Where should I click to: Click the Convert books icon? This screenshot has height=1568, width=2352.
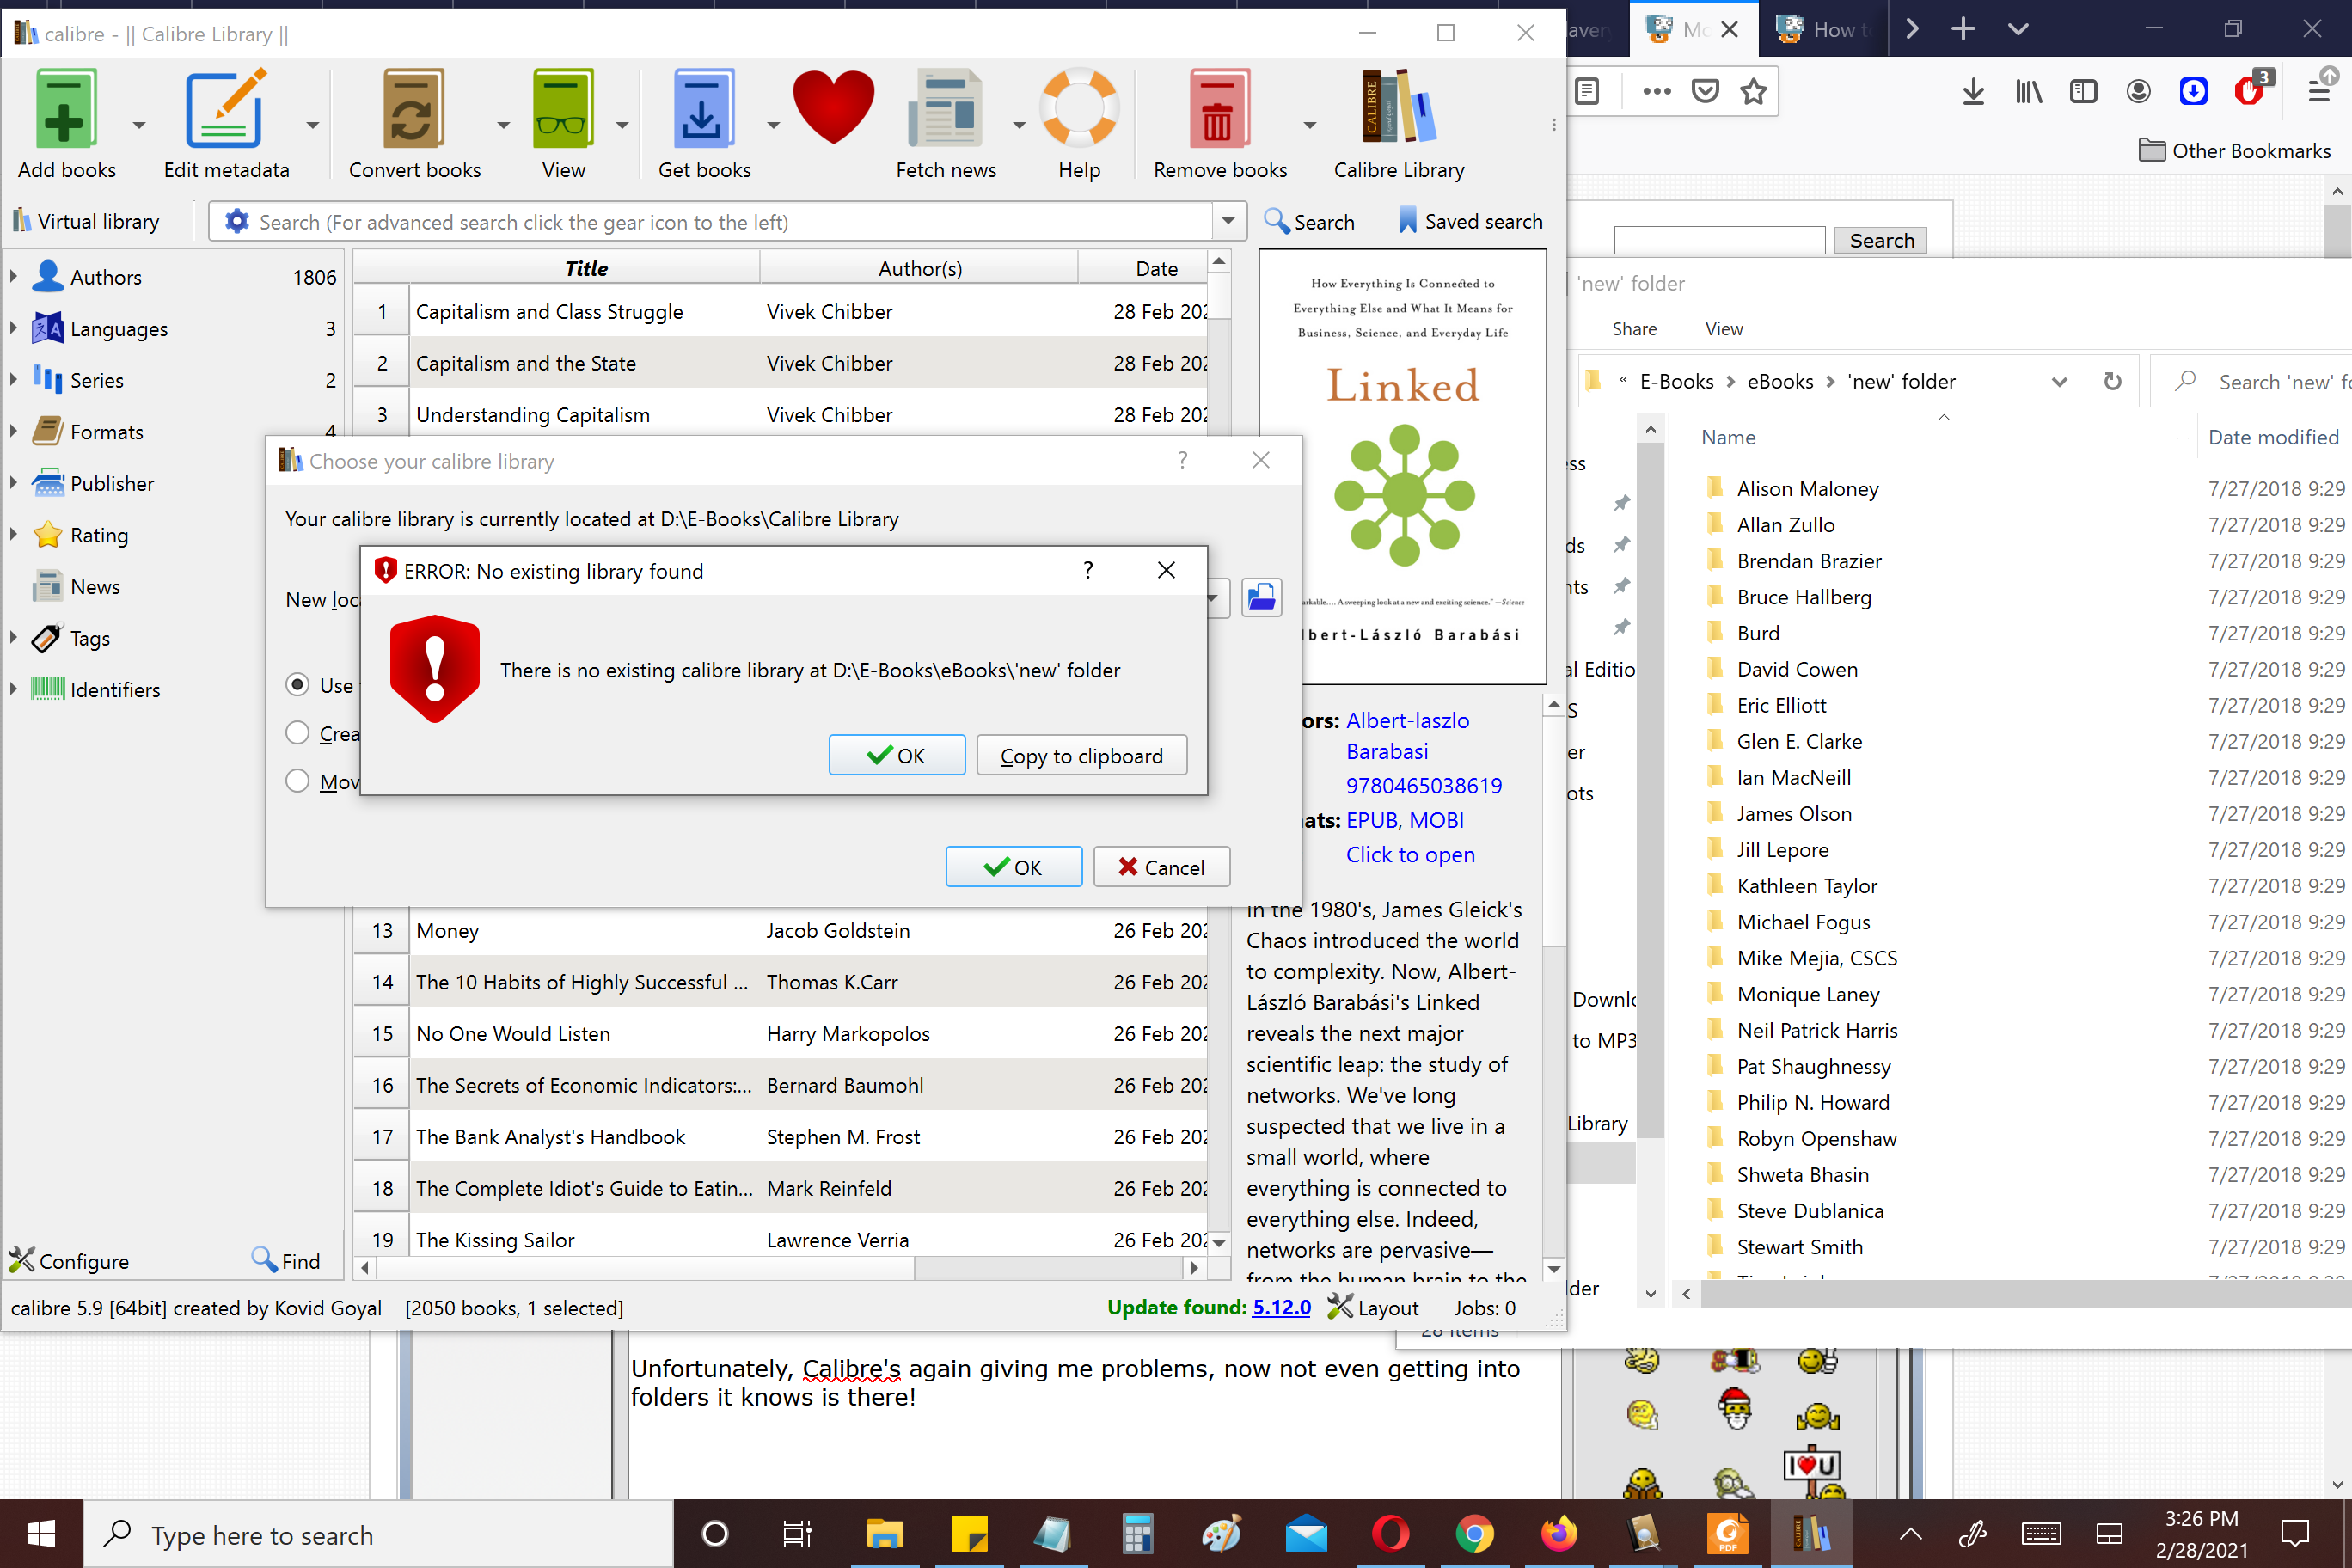[x=413, y=108]
